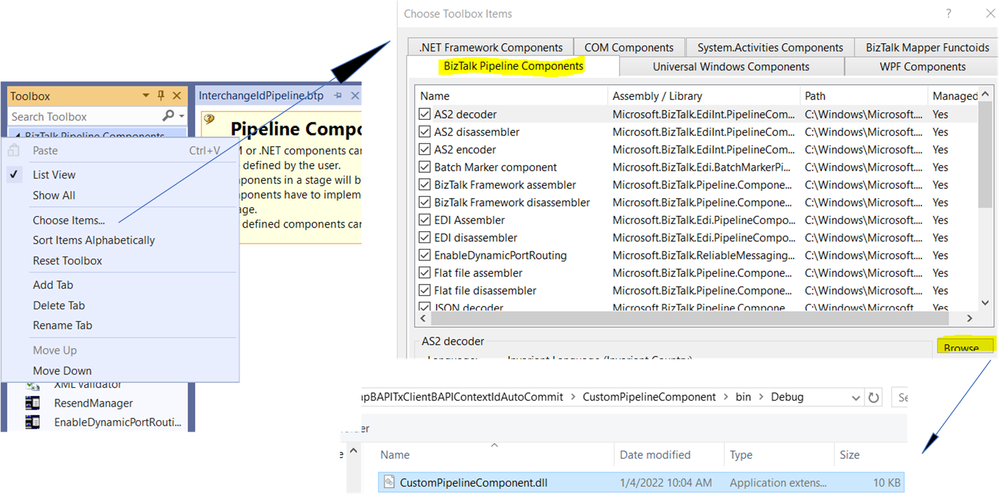
Task: Select the BizTalk Pipeline Components tab
Action: [x=513, y=66]
